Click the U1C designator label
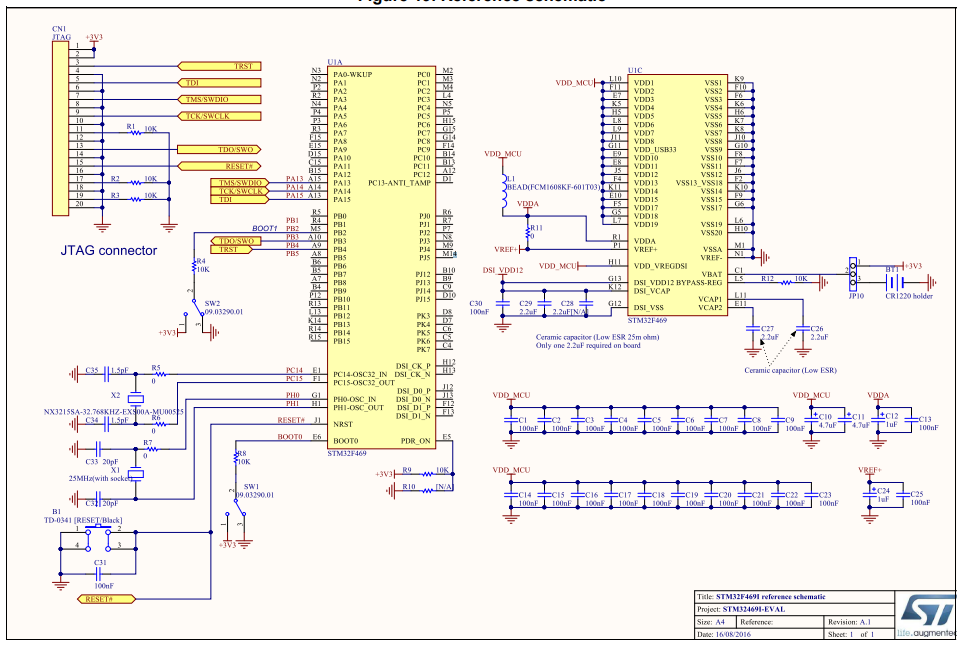 point(635,71)
